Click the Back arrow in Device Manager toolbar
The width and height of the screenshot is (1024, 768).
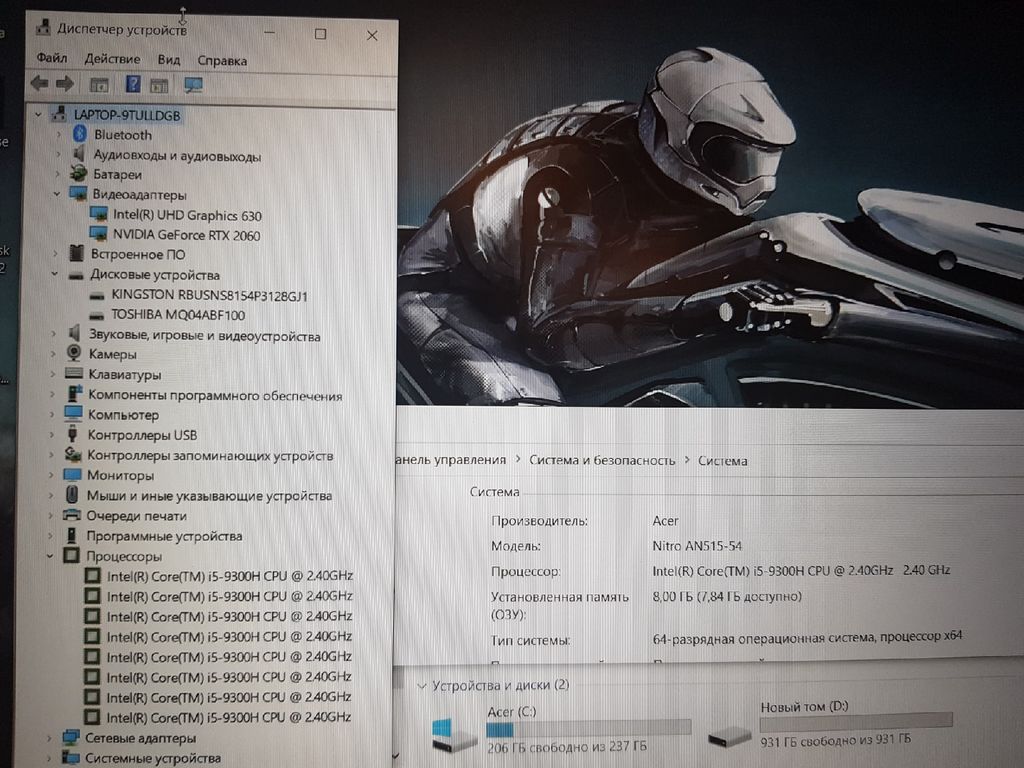click(39, 84)
